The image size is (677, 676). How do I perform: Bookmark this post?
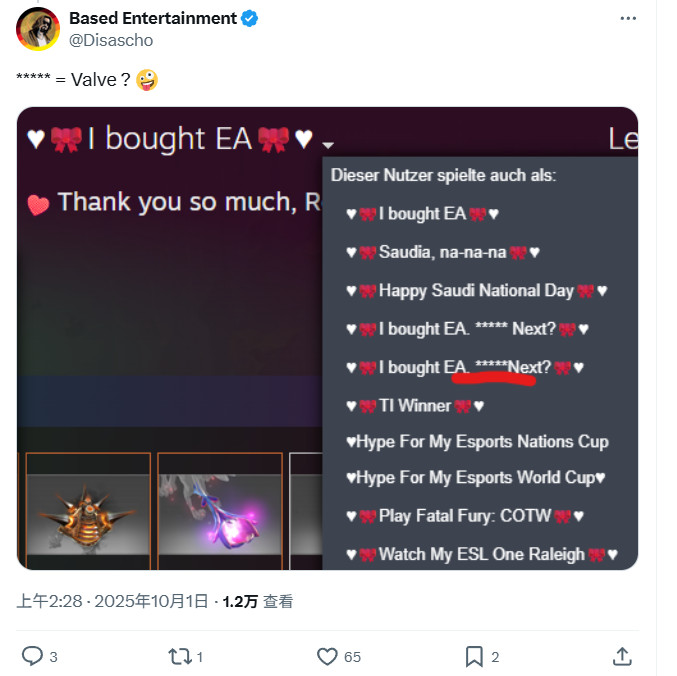click(474, 656)
